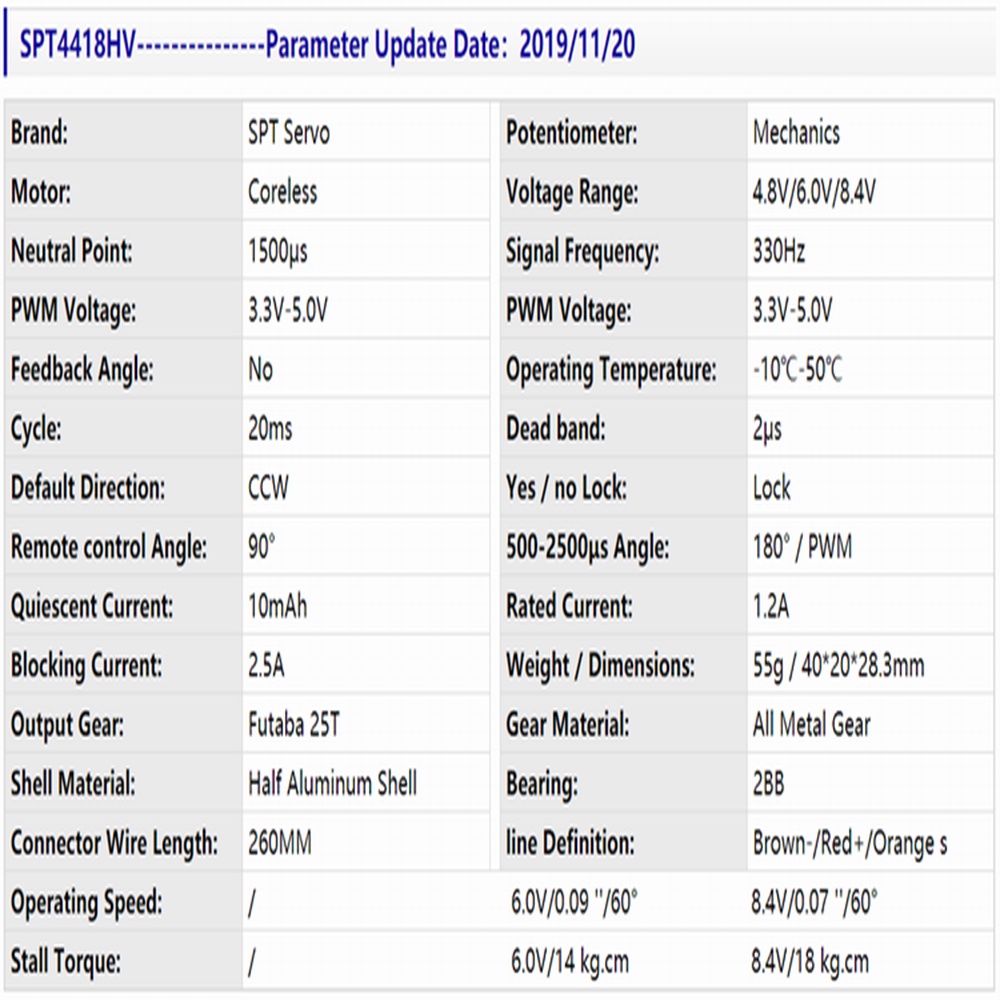Click the 'Brown-/Red+/Orange s' line definition value

850,843
